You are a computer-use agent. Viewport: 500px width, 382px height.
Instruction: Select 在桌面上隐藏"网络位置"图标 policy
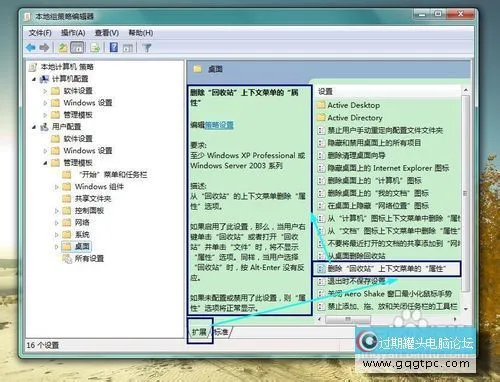click(x=378, y=206)
